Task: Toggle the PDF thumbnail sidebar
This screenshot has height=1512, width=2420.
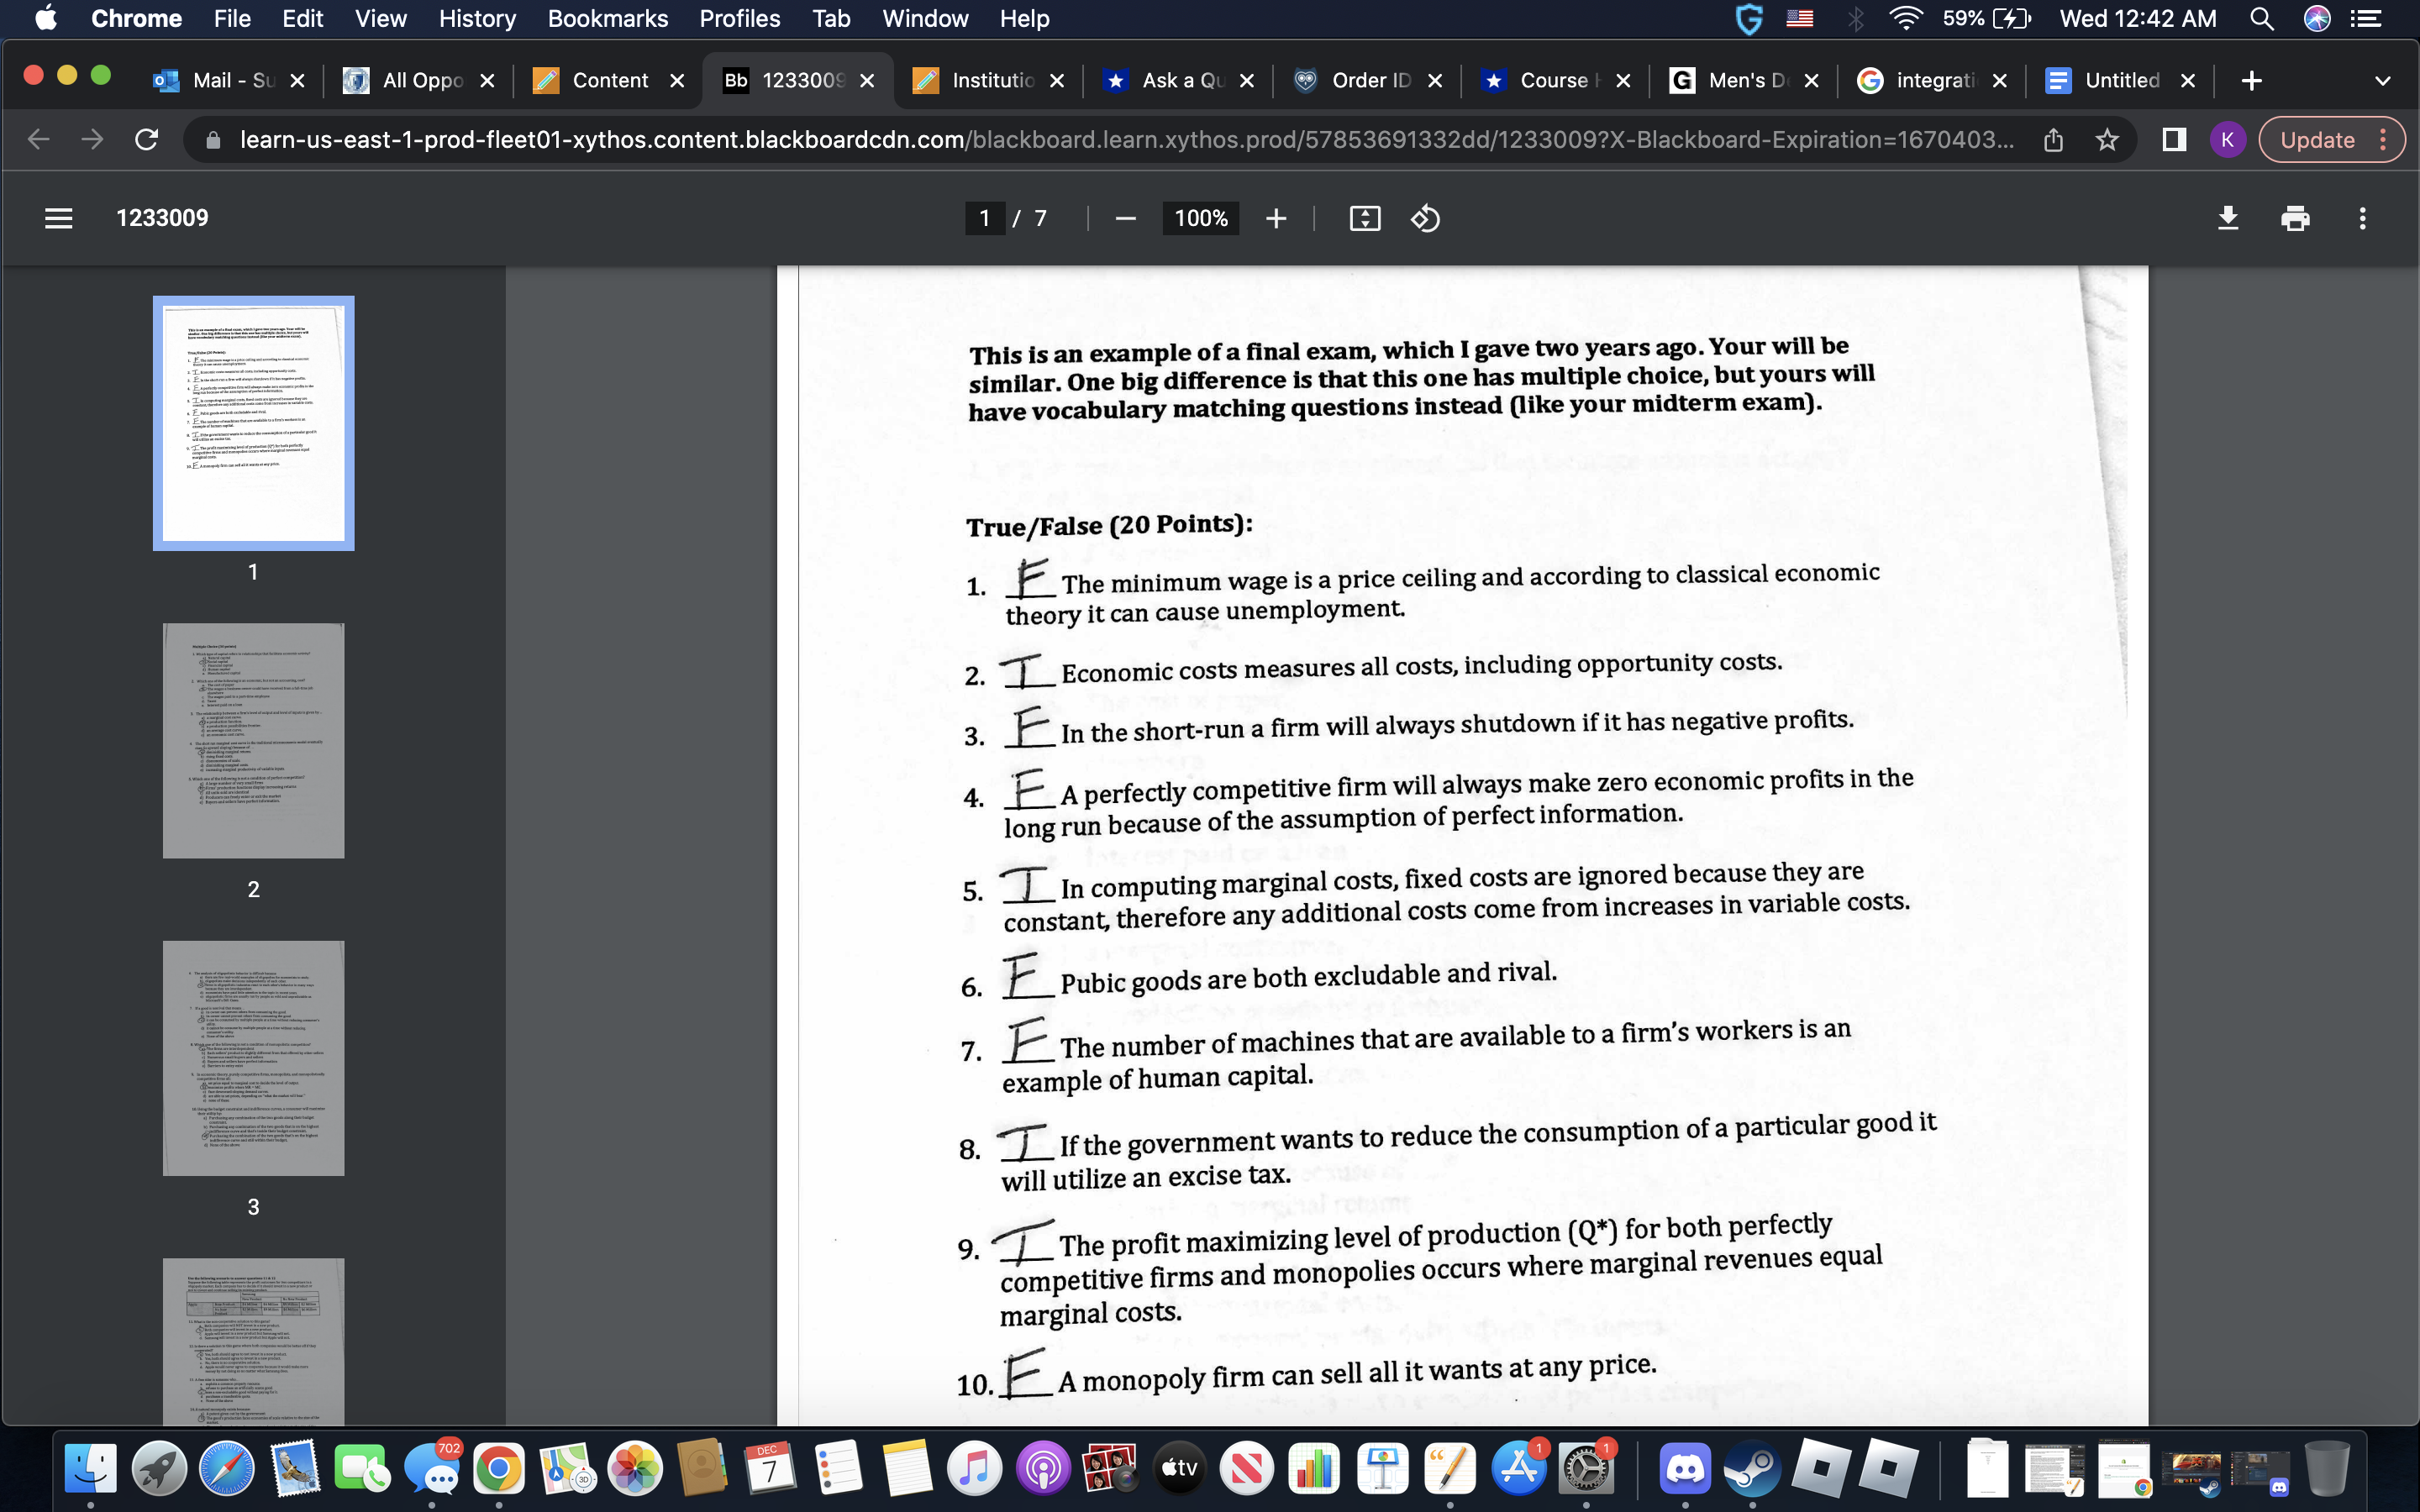Action: point(59,218)
